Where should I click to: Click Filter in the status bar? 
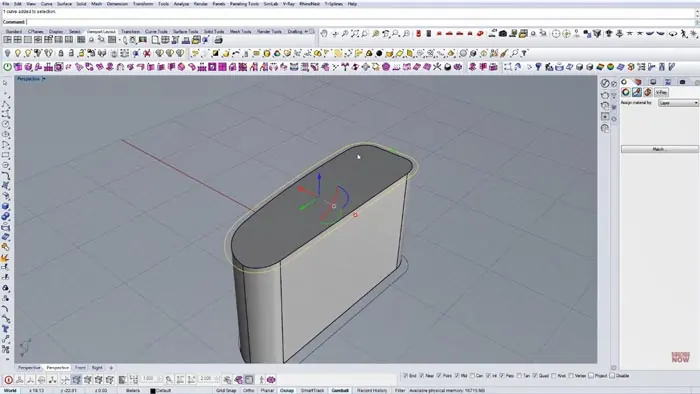400,390
